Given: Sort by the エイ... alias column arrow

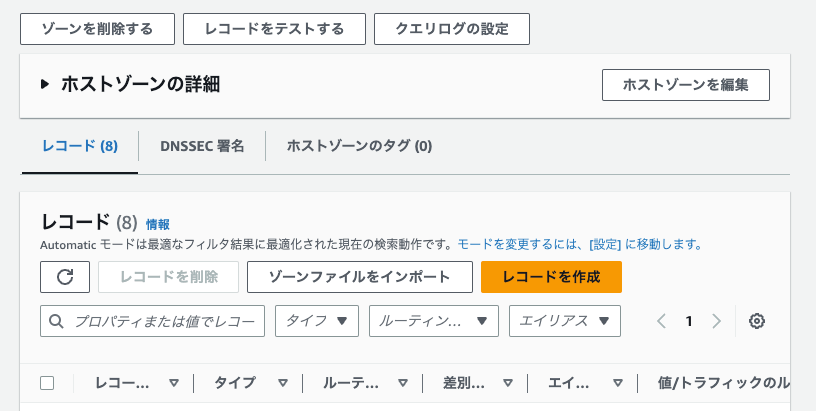Looking at the screenshot, I should click(x=618, y=383).
